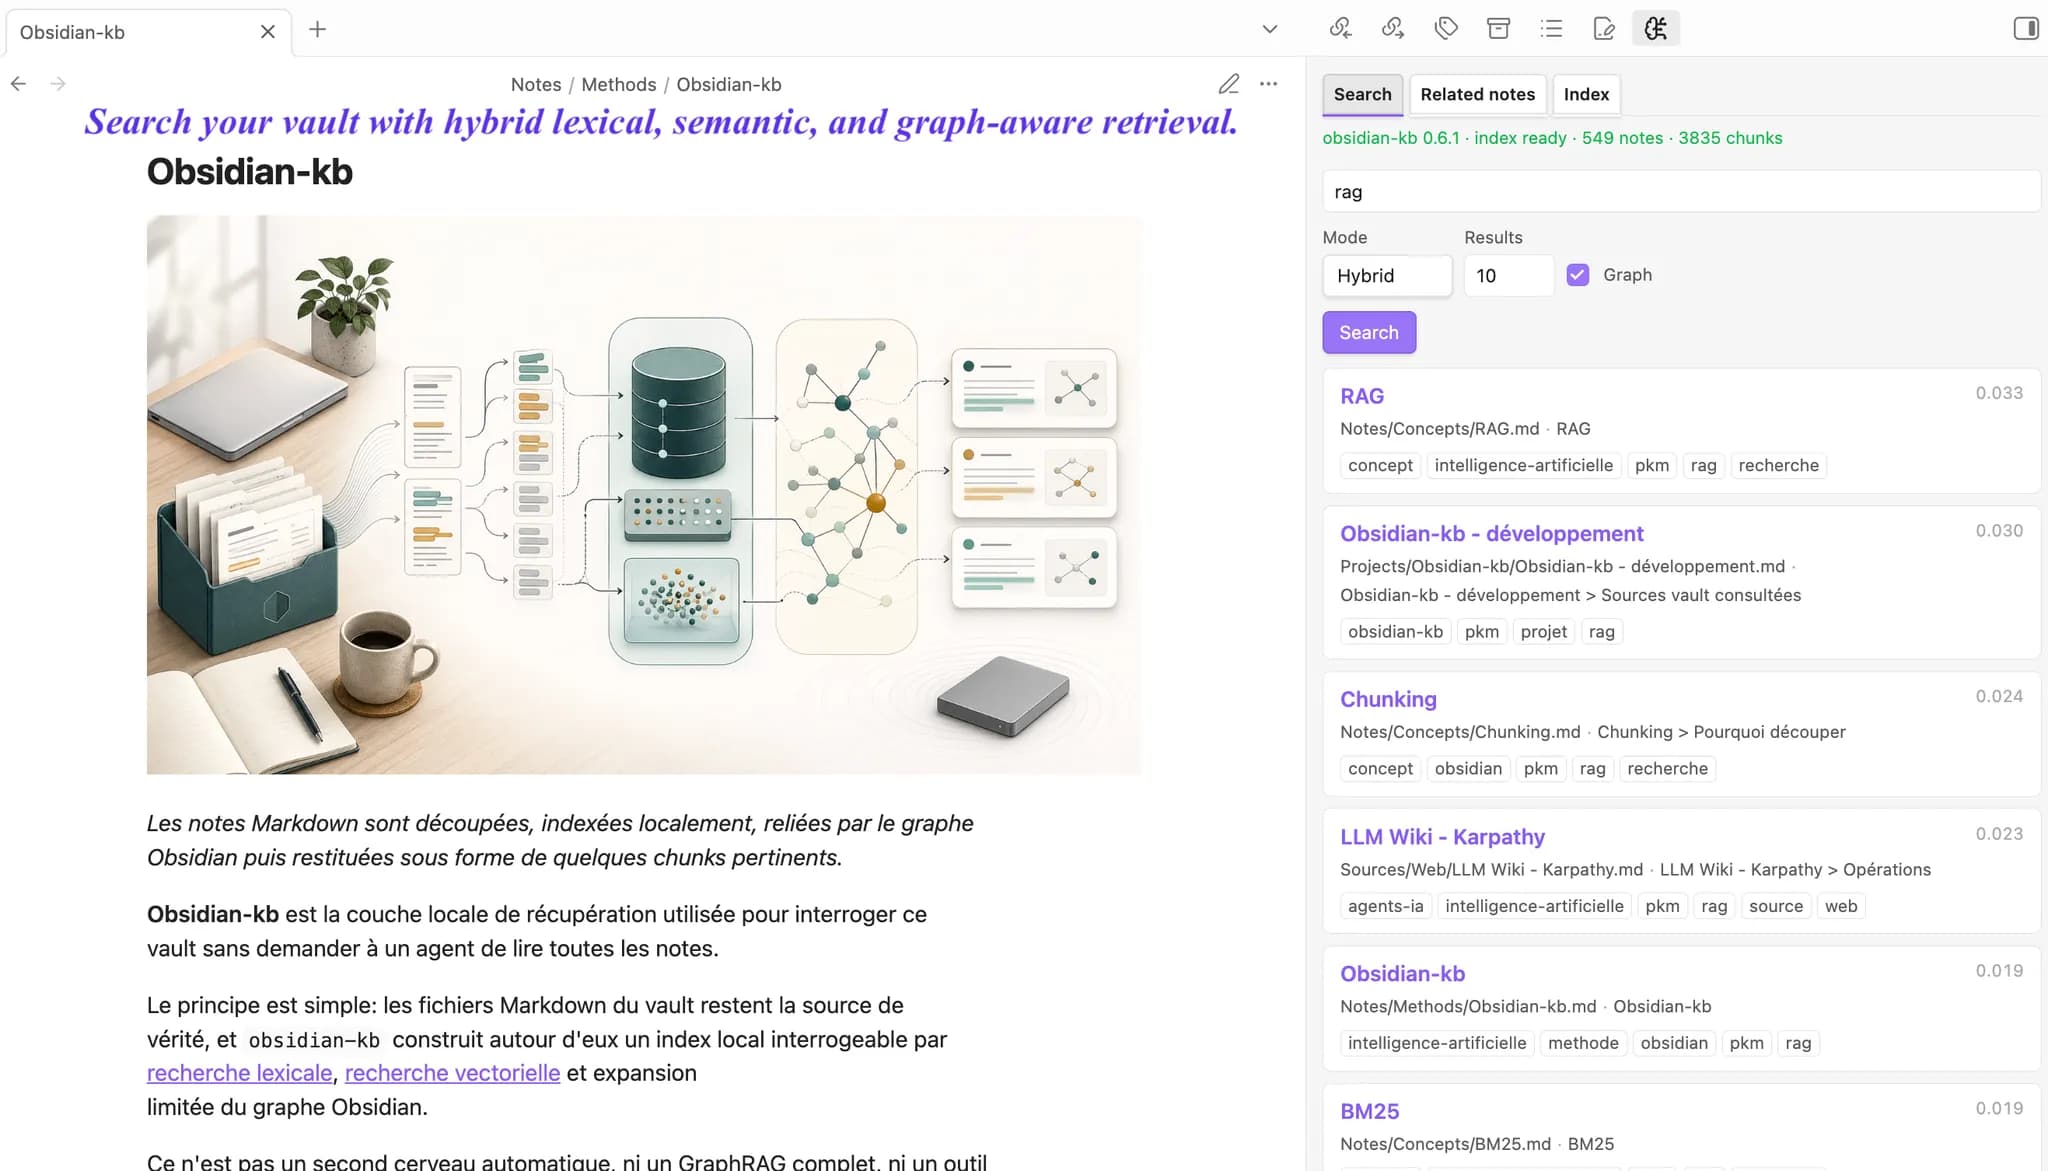Open the RAG search result

pyautogui.click(x=1362, y=396)
